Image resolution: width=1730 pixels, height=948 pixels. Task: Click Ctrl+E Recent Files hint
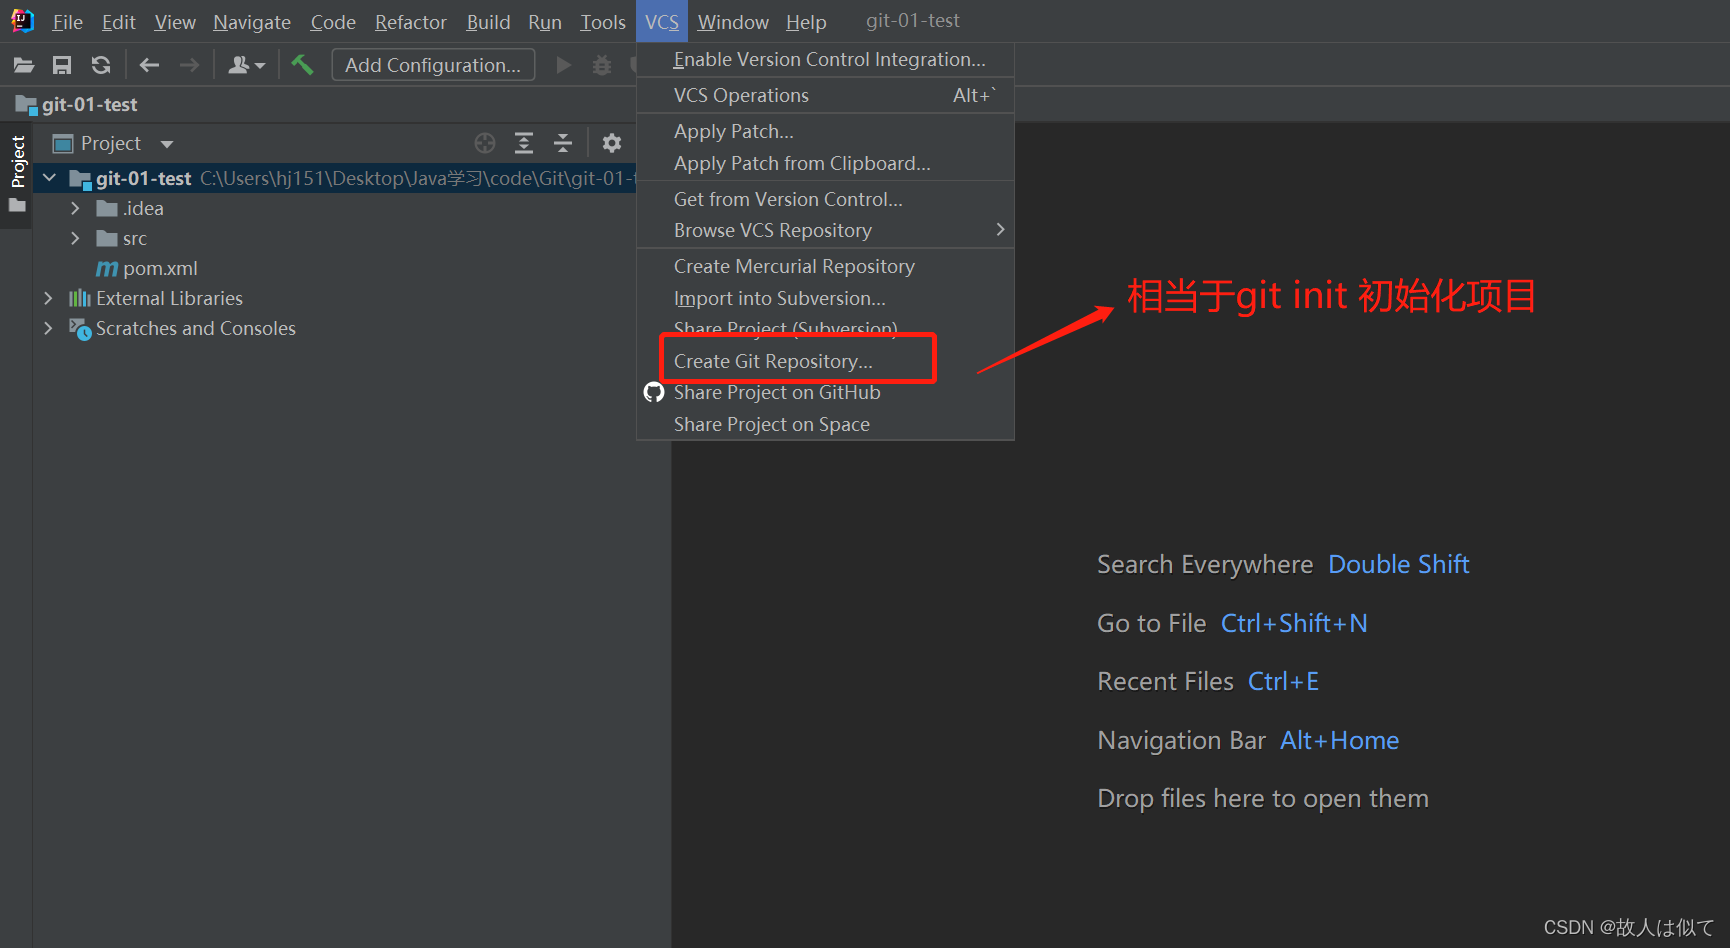1283,682
